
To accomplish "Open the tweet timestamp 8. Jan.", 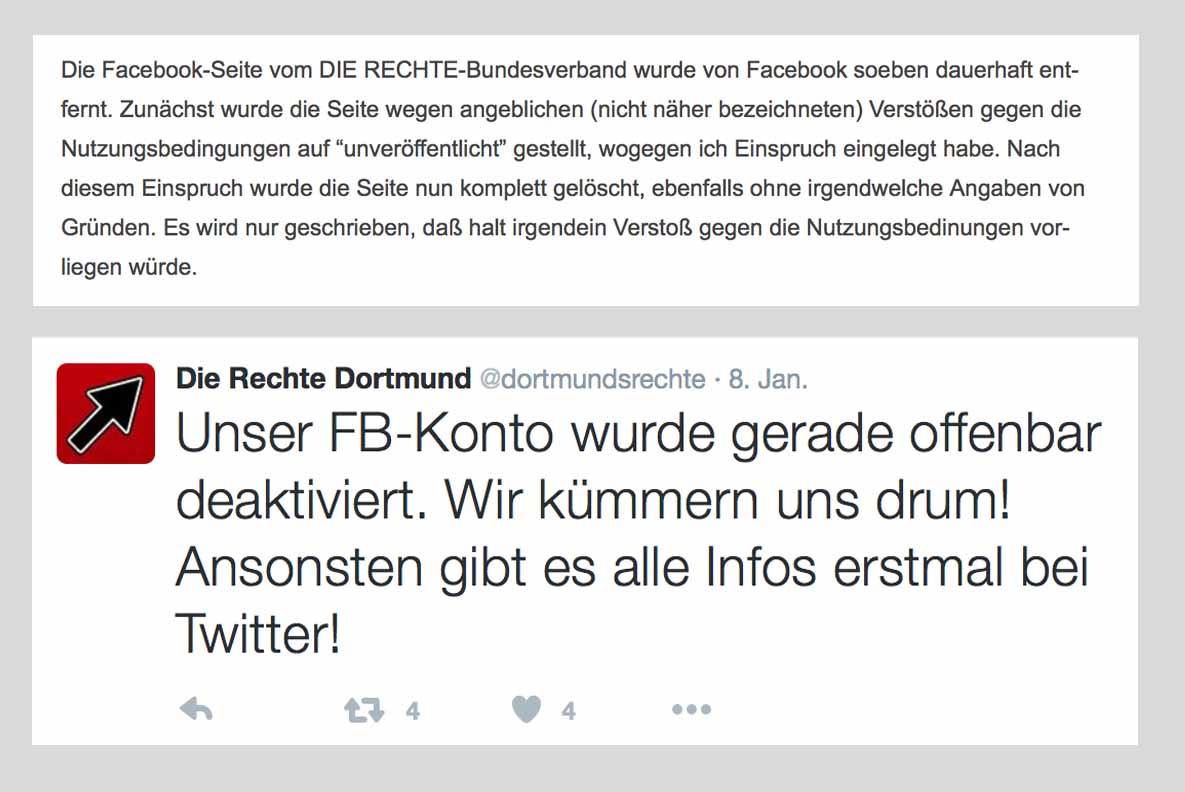I will 768,379.
